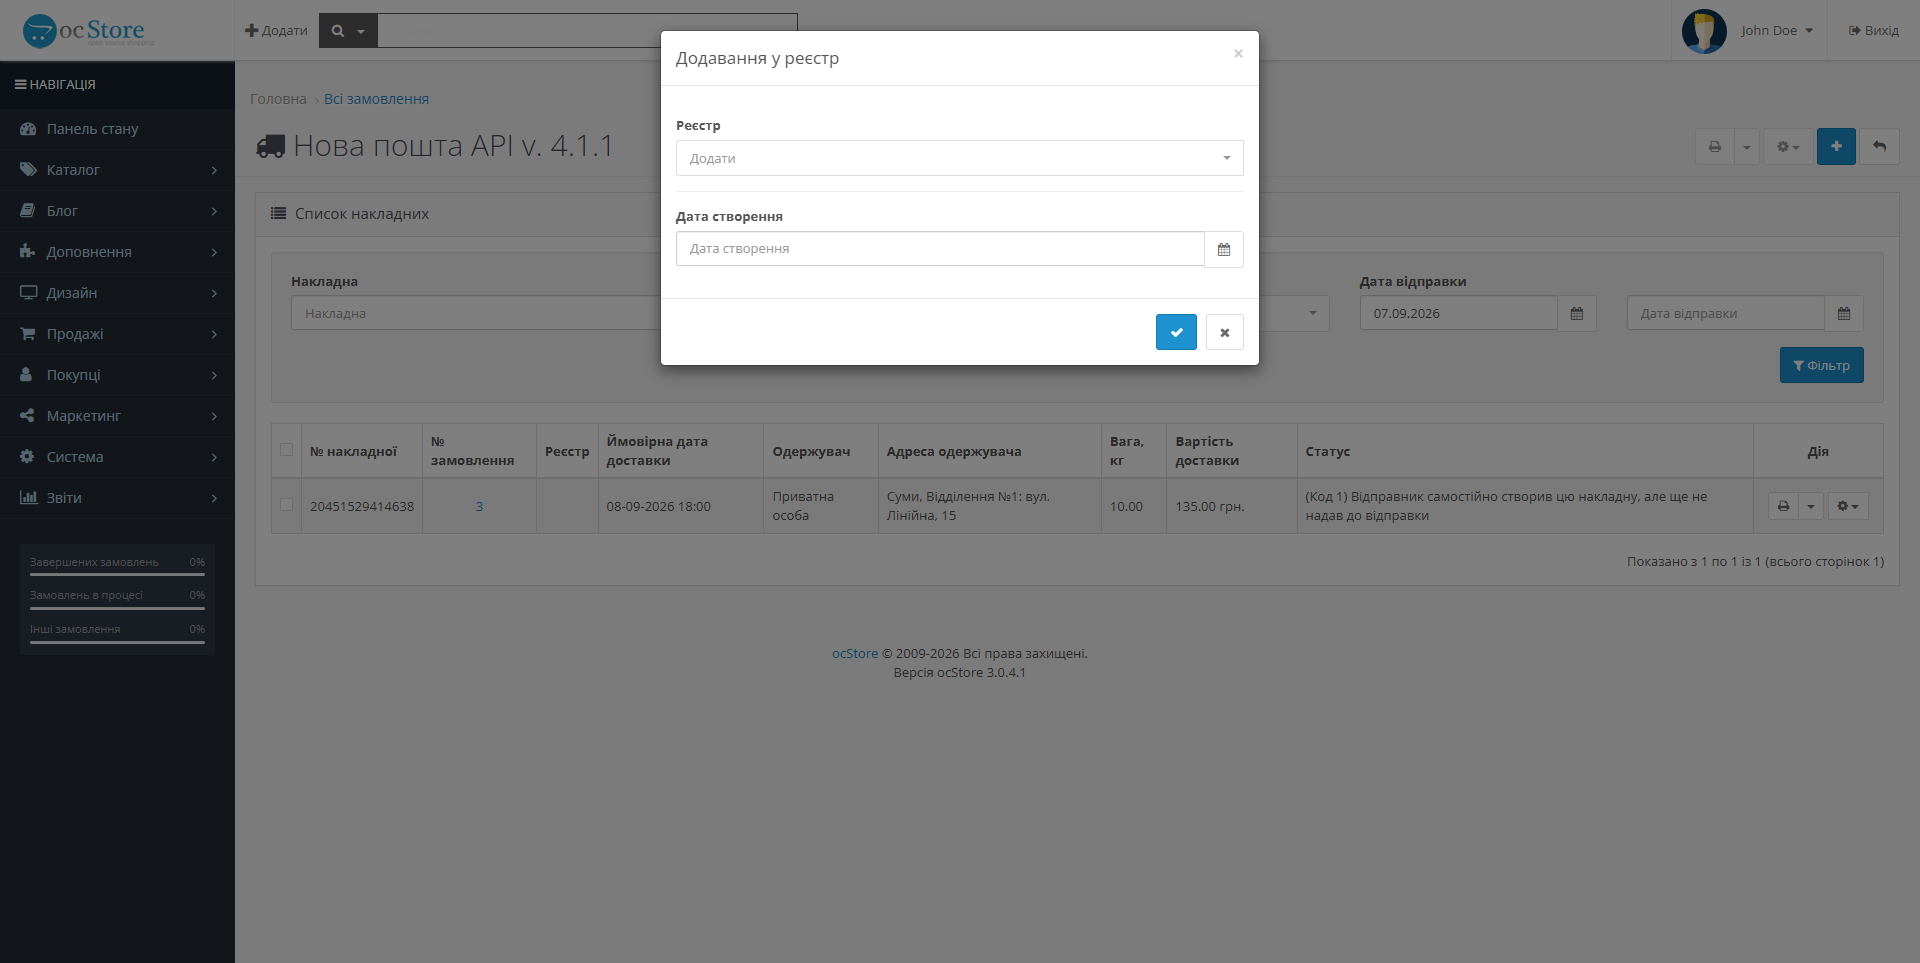Screen dimensions: 1920x963
Task: Expand the Дизайн menu
Action: pos(117,293)
